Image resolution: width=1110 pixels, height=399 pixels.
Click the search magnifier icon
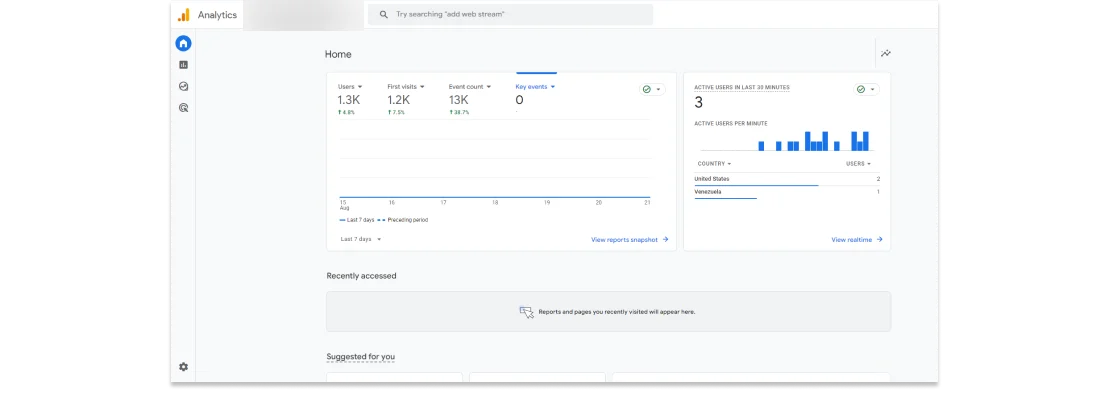point(384,14)
